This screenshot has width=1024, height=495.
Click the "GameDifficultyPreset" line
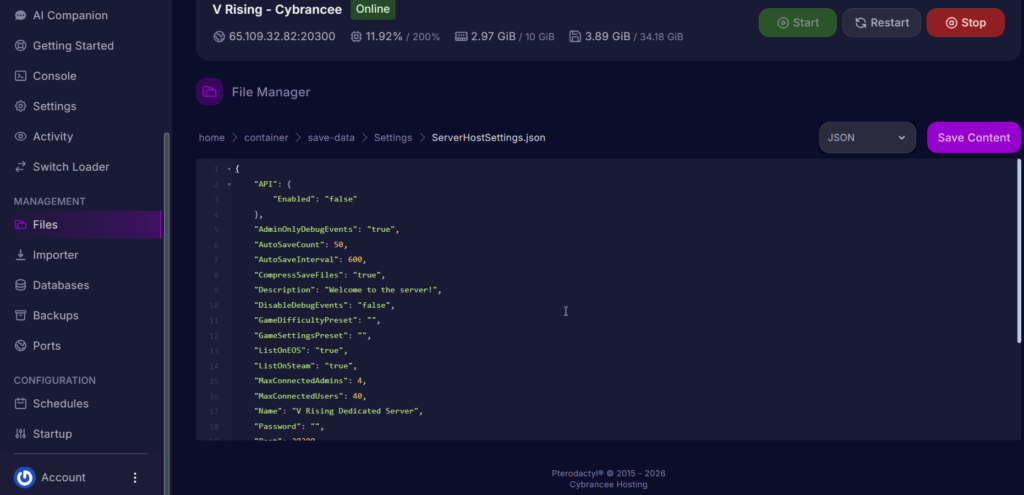[317, 321]
